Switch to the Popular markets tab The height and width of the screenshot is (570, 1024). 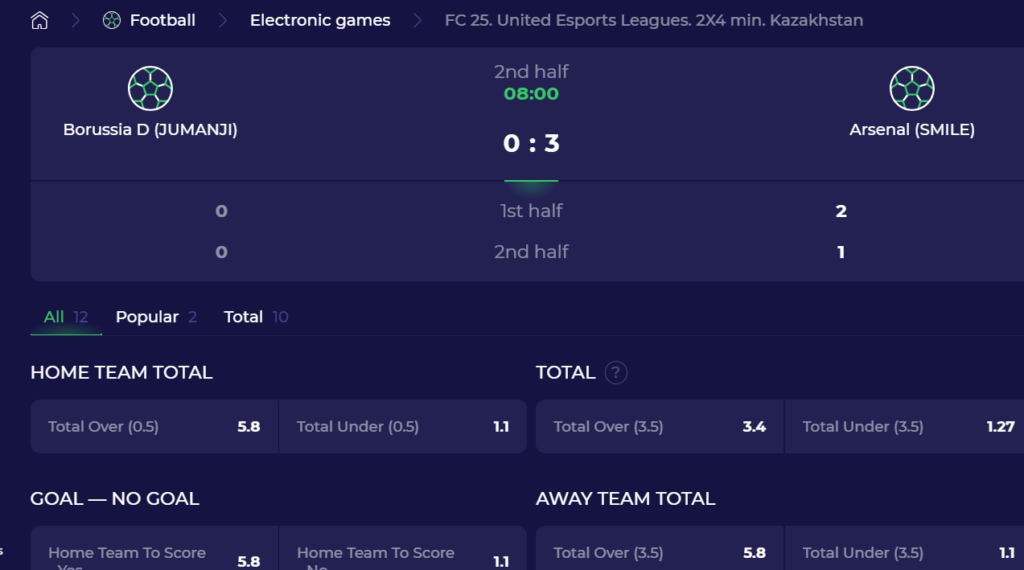click(x=156, y=317)
